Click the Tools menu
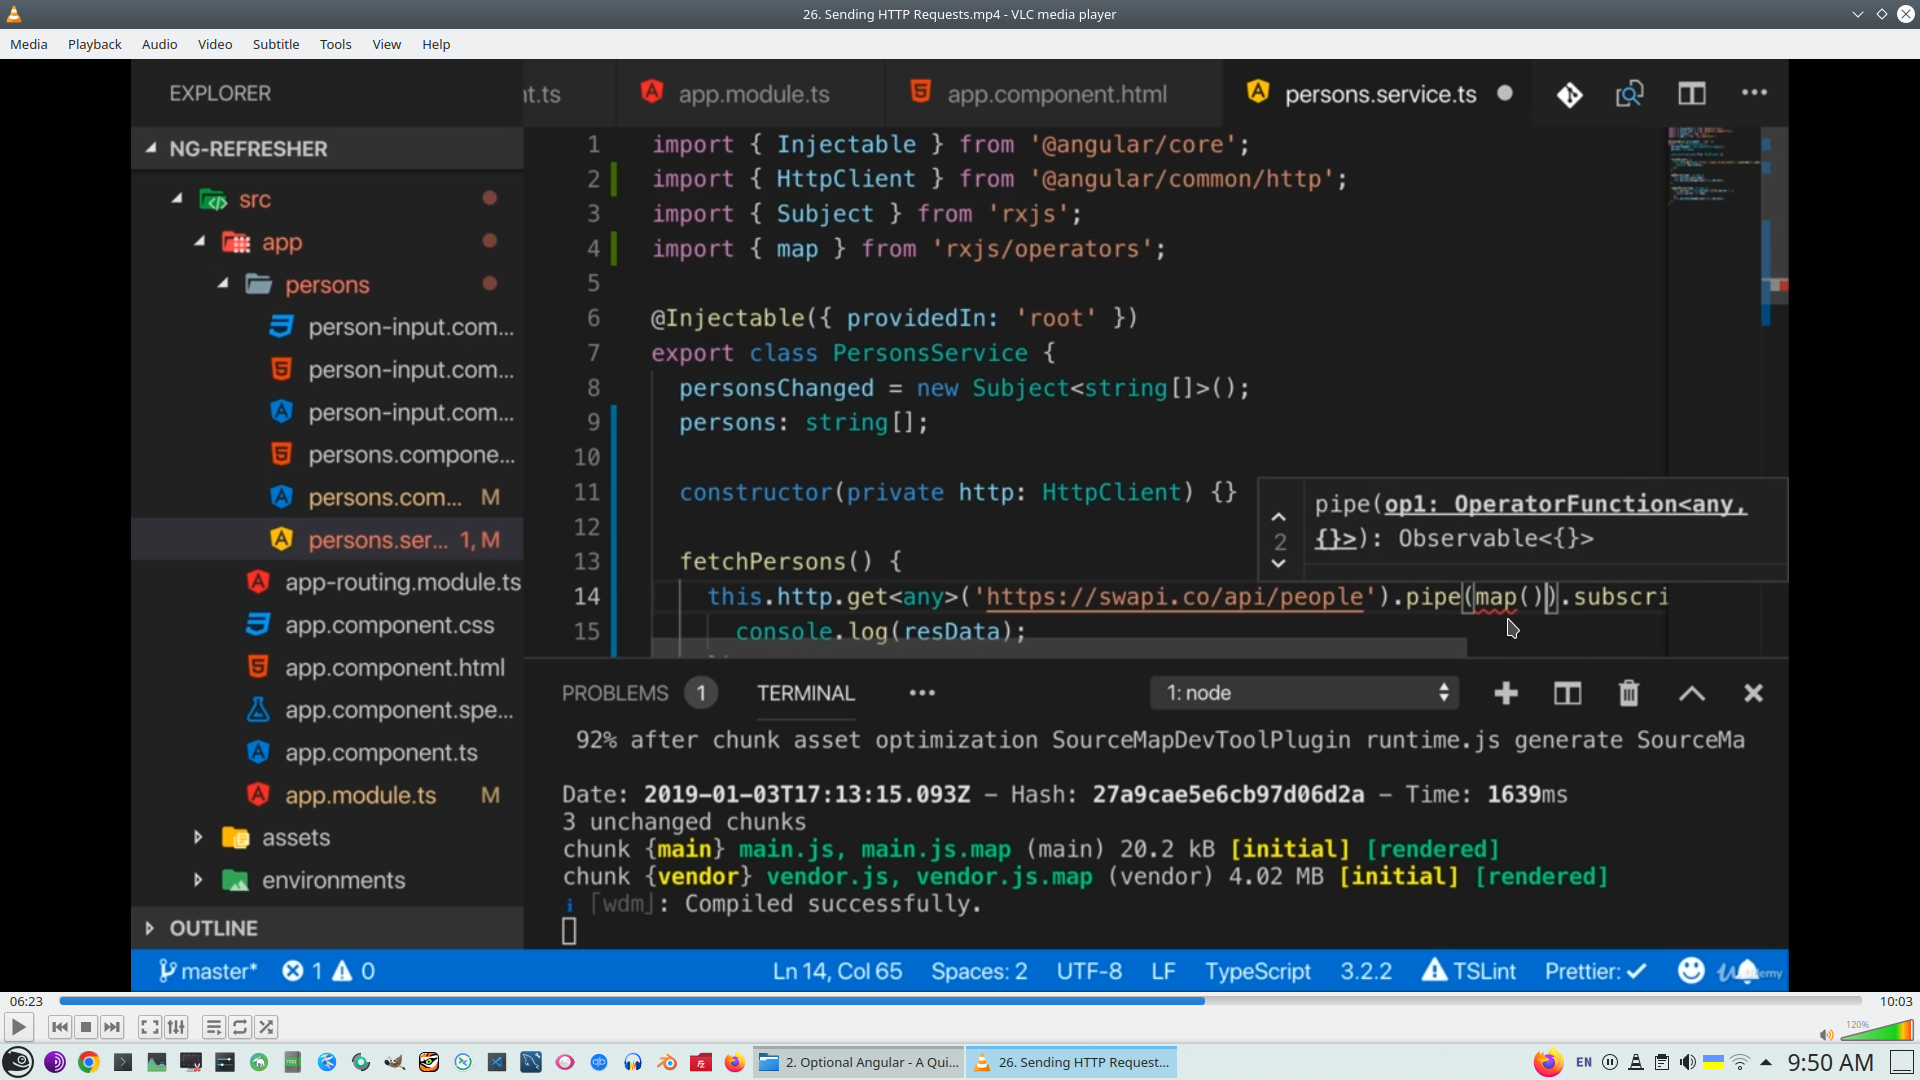This screenshot has width=1920, height=1080. (335, 44)
